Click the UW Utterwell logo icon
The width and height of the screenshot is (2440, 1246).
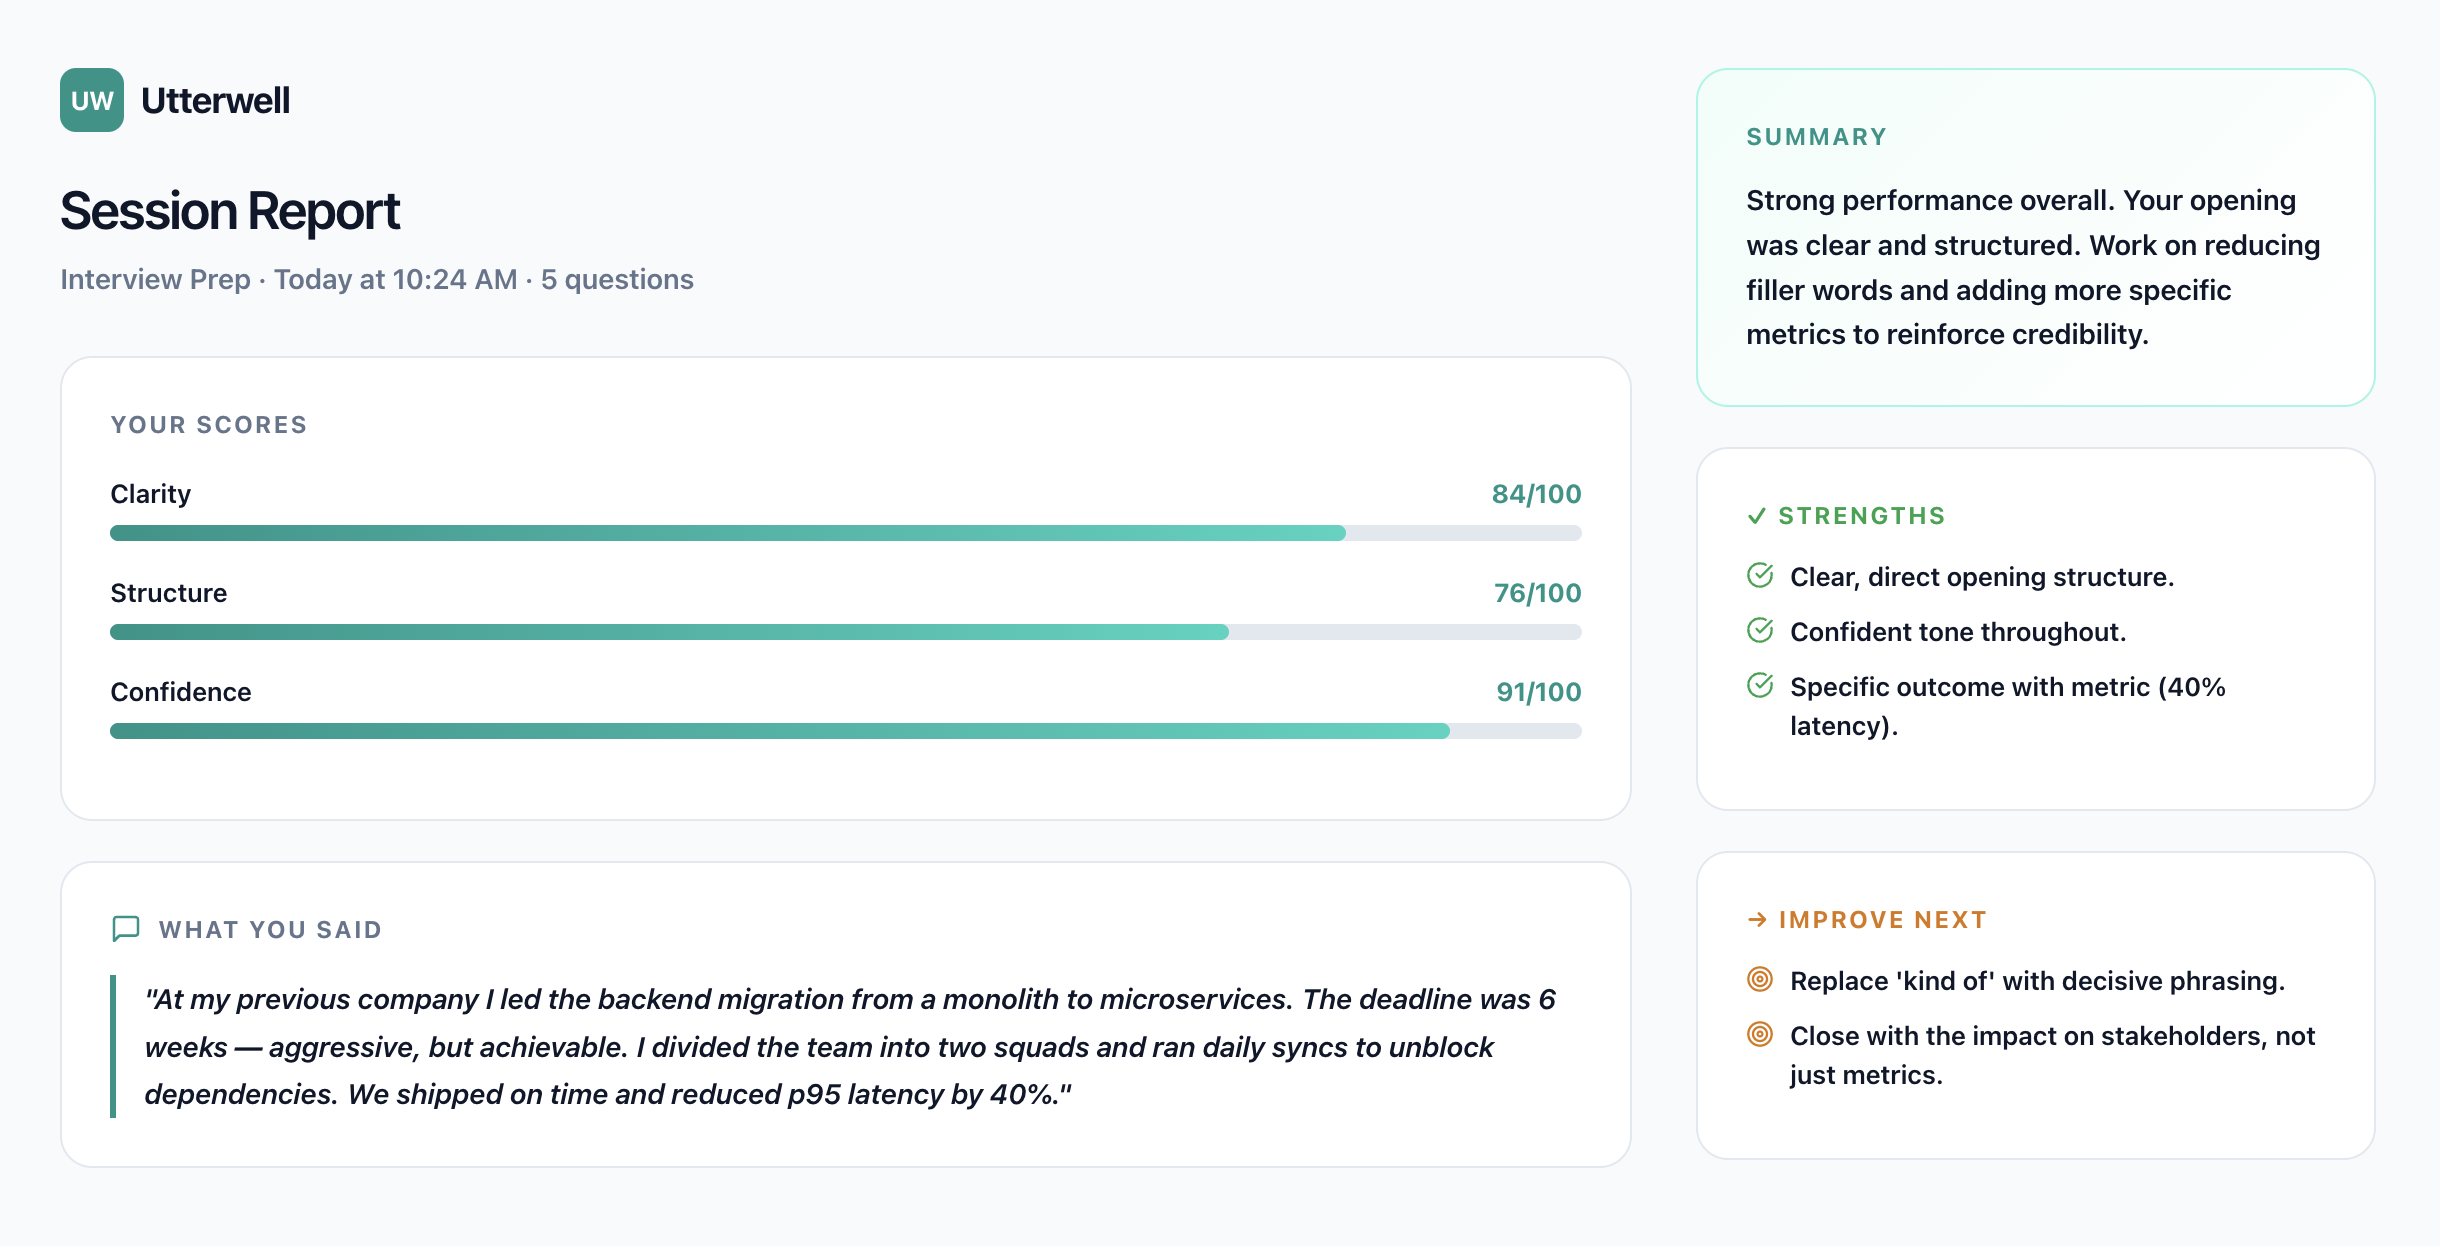tap(92, 100)
